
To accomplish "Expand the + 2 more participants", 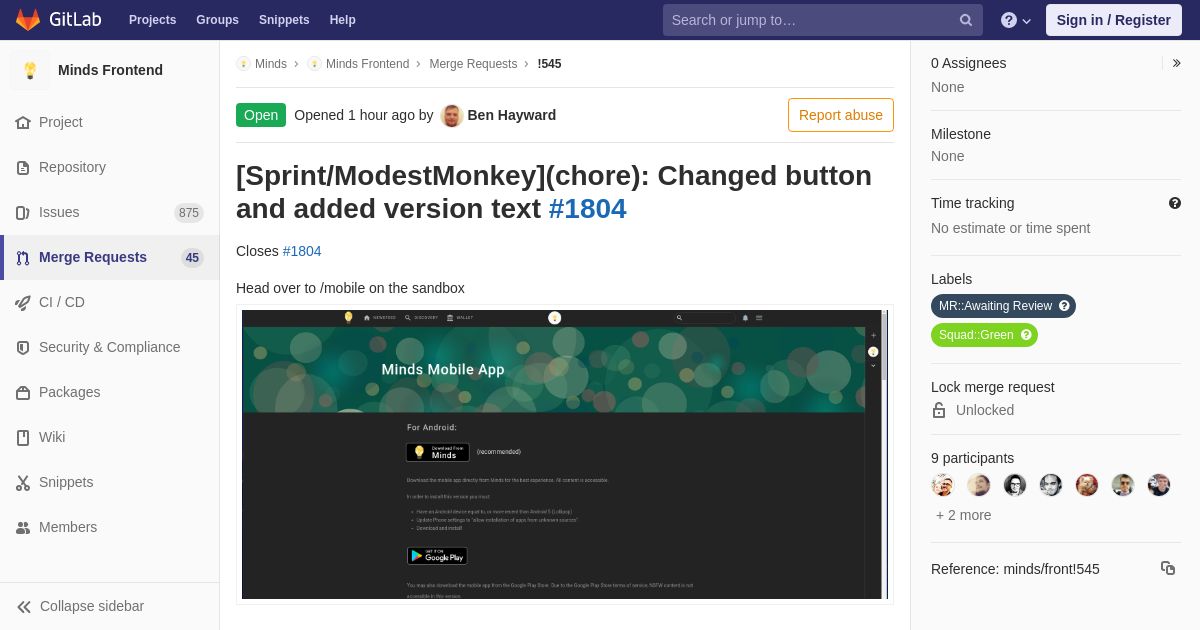I will pos(964,515).
